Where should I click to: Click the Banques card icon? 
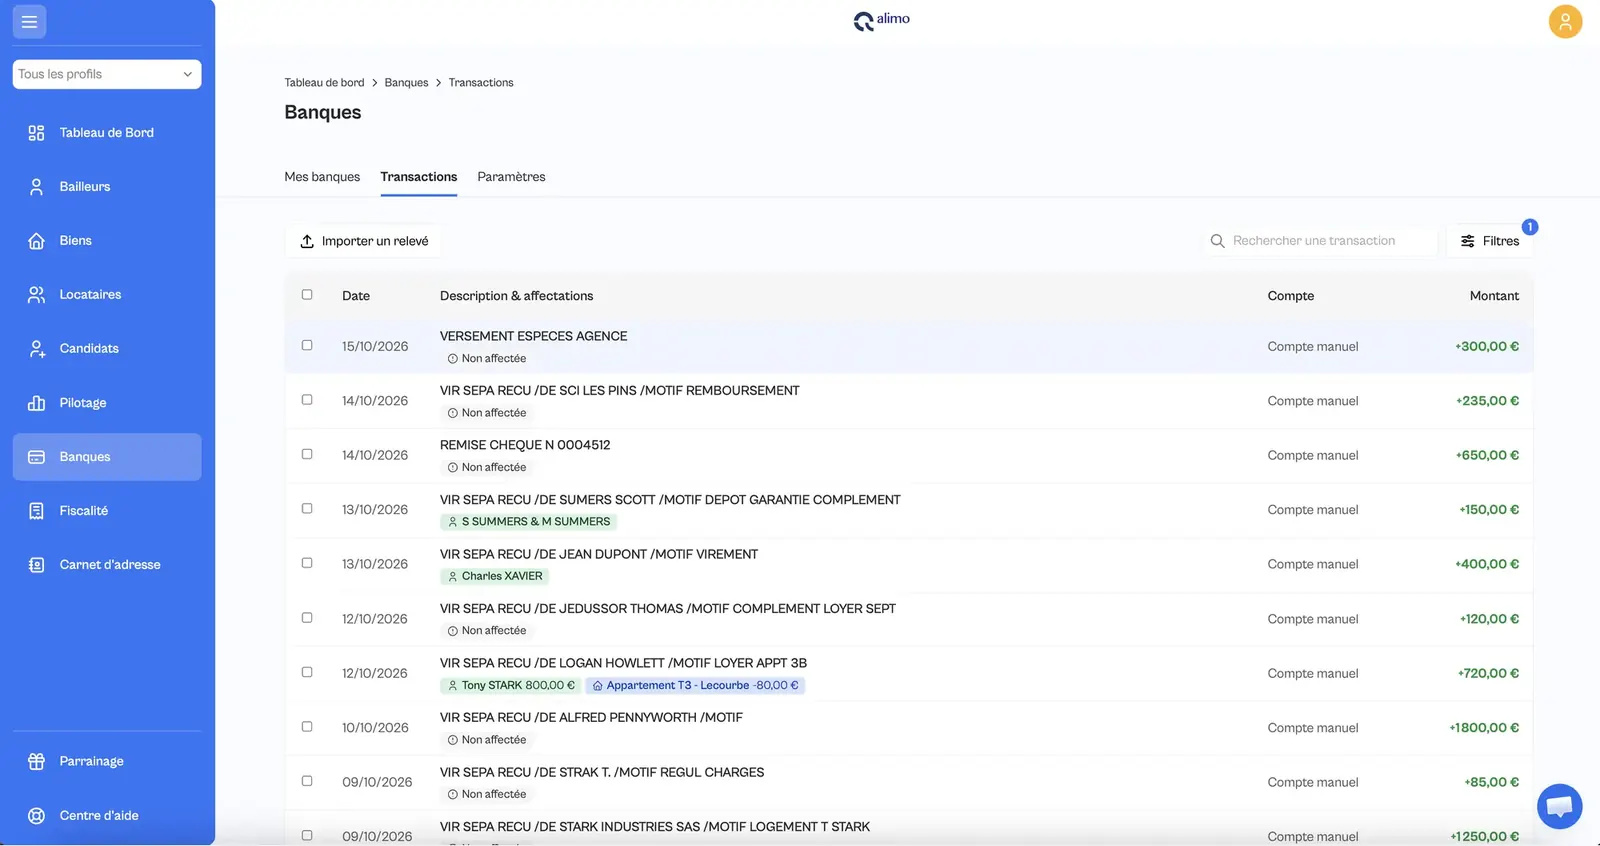pyautogui.click(x=36, y=457)
